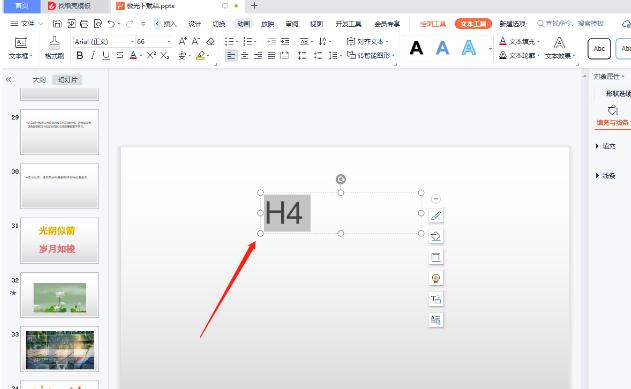Select slide 33 thumbnail with landscape photo
631x389 pixels.
click(x=60, y=349)
